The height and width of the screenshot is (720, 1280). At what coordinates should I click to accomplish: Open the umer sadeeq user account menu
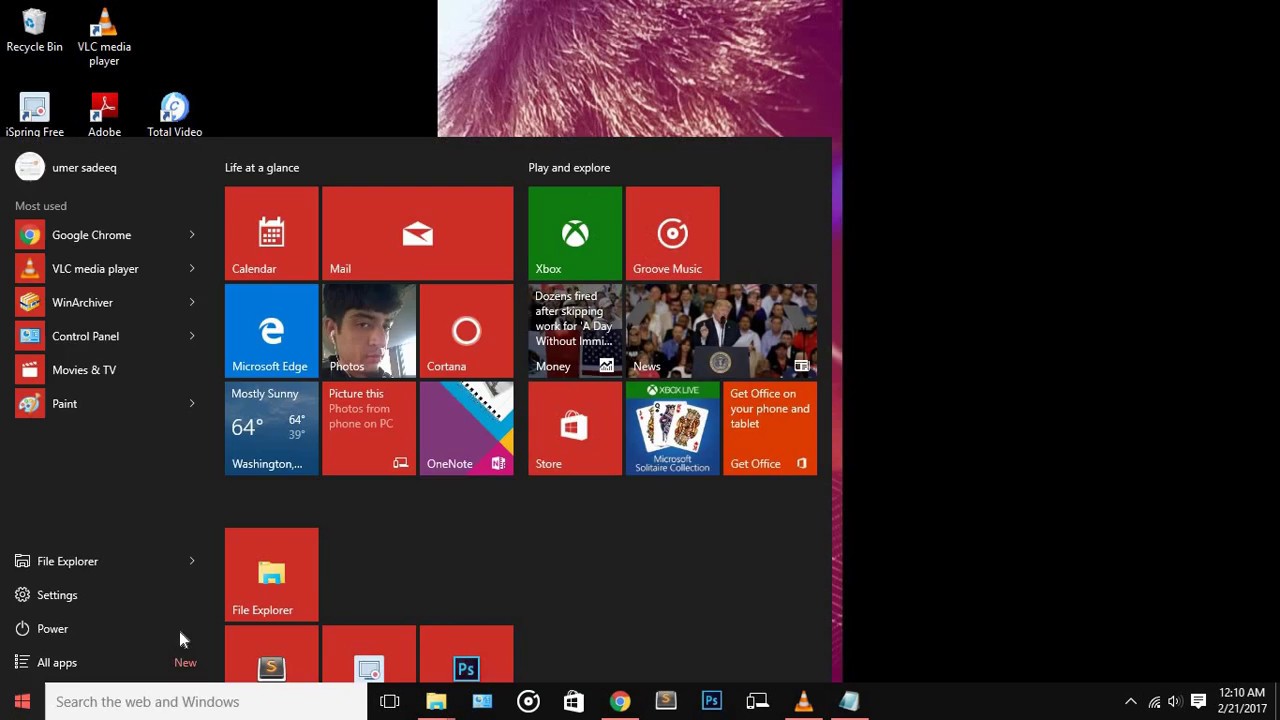[x=67, y=167]
